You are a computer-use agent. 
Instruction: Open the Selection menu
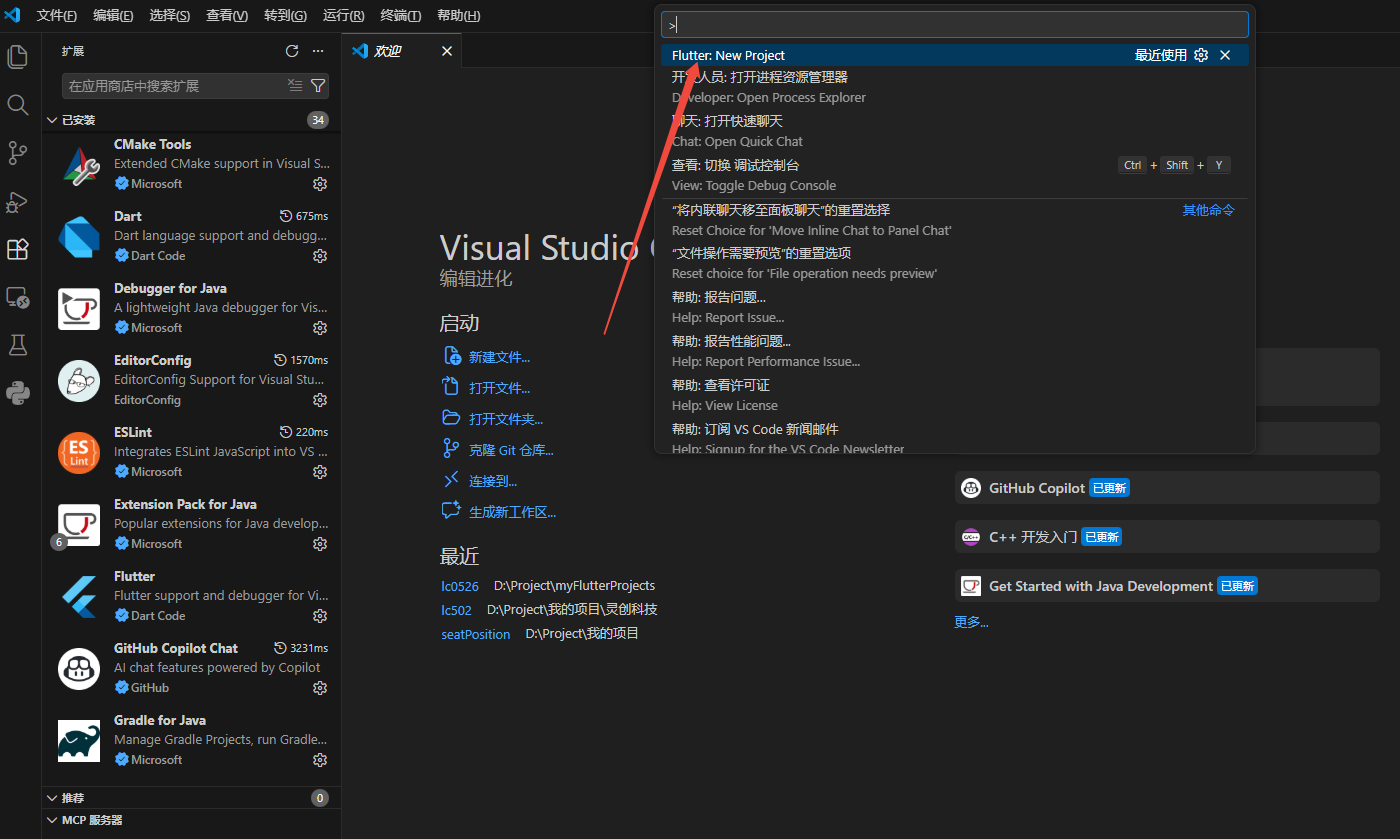tap(170, 16)
